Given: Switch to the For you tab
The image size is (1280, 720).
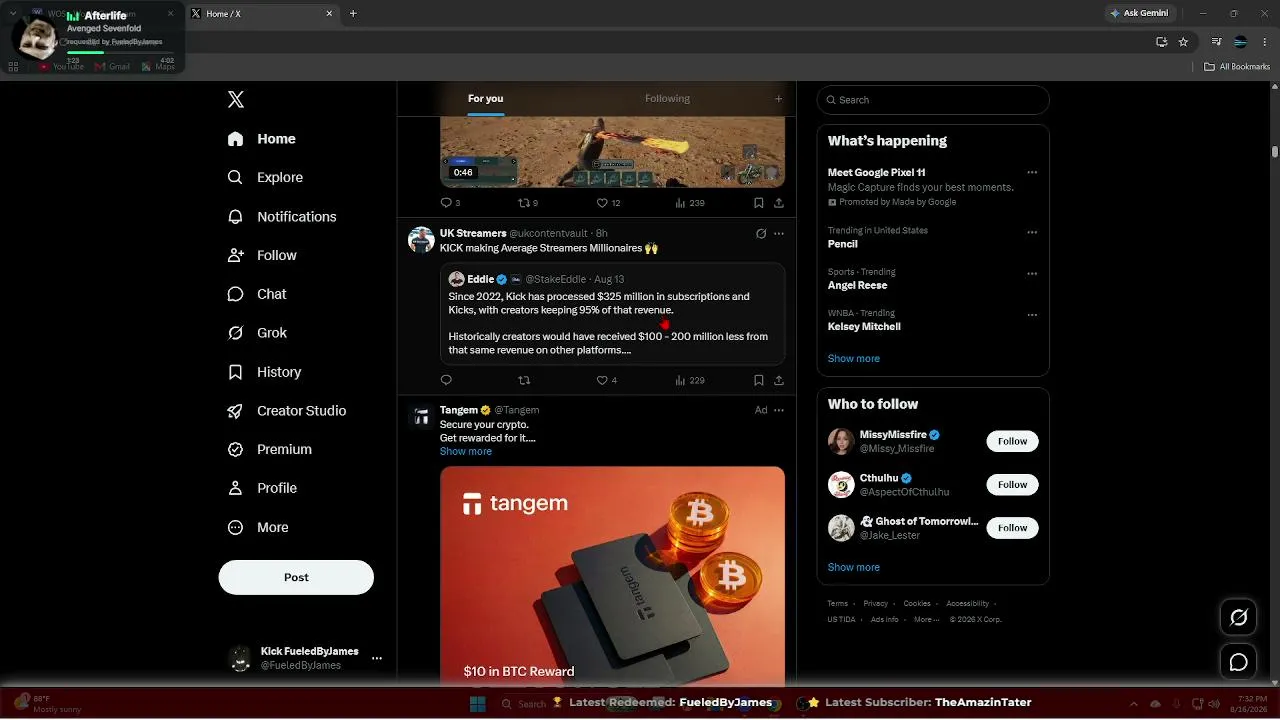Looking at the screenshot, I should (x=485, y=99).
